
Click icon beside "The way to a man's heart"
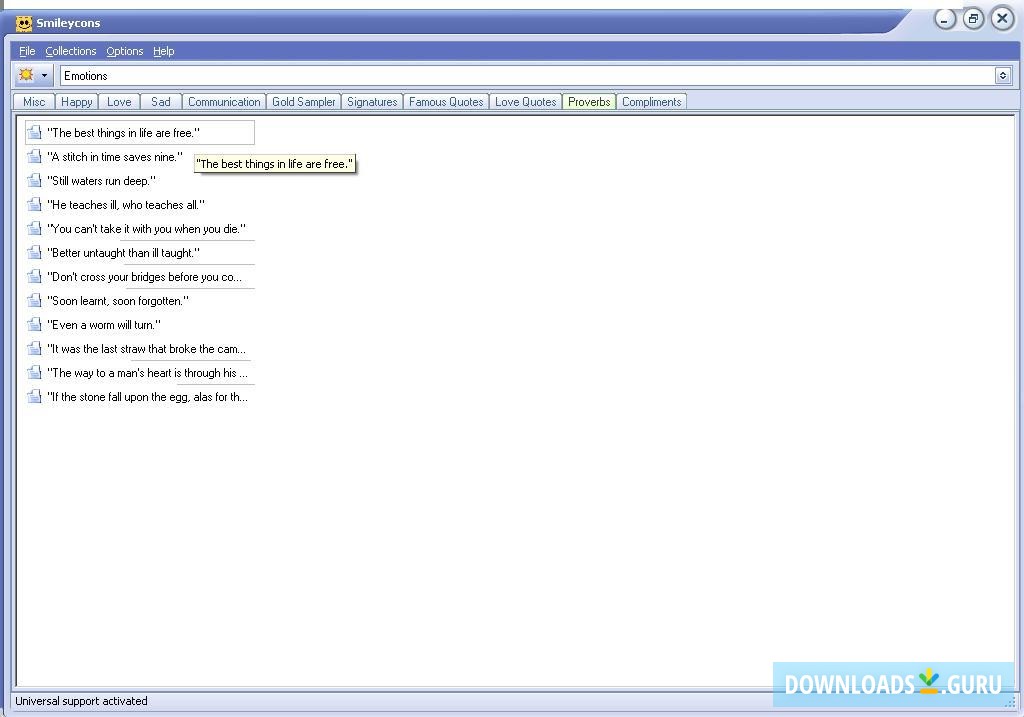35,373
